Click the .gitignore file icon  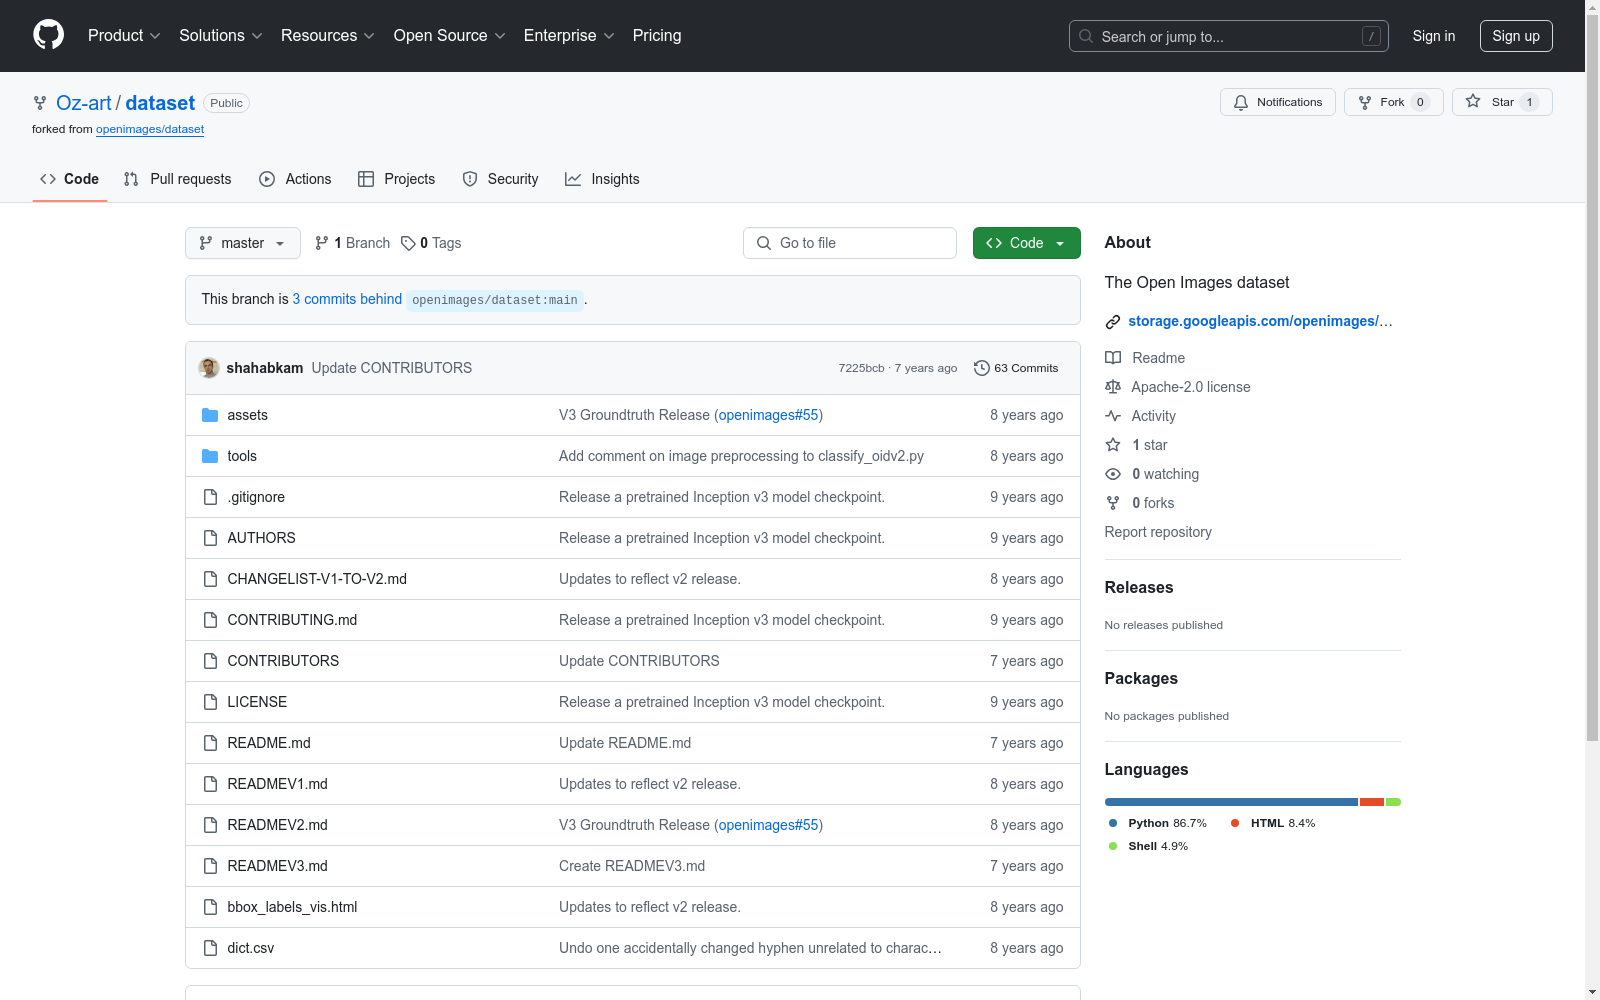(x=210, y=497)
